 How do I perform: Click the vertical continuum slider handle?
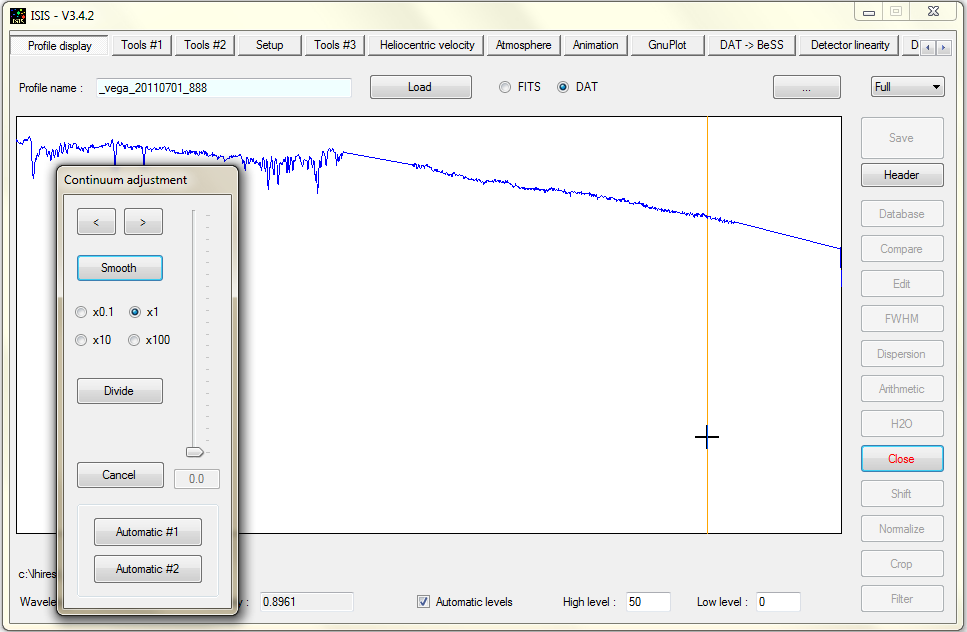pos(195,452)
